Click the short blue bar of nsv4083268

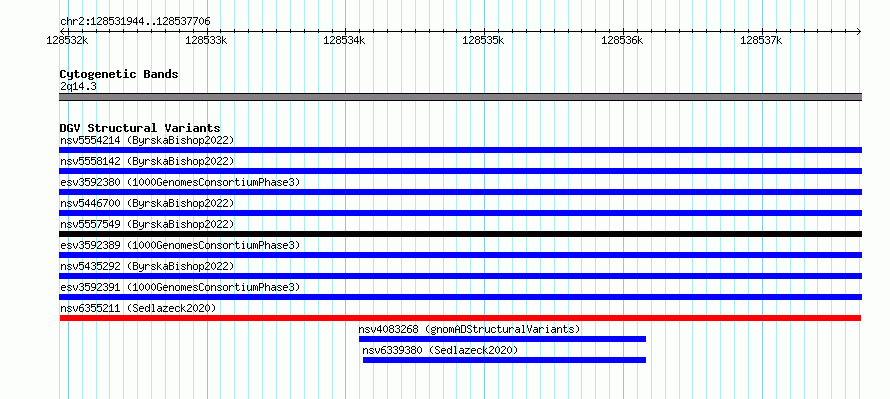[x=502, y=339]
